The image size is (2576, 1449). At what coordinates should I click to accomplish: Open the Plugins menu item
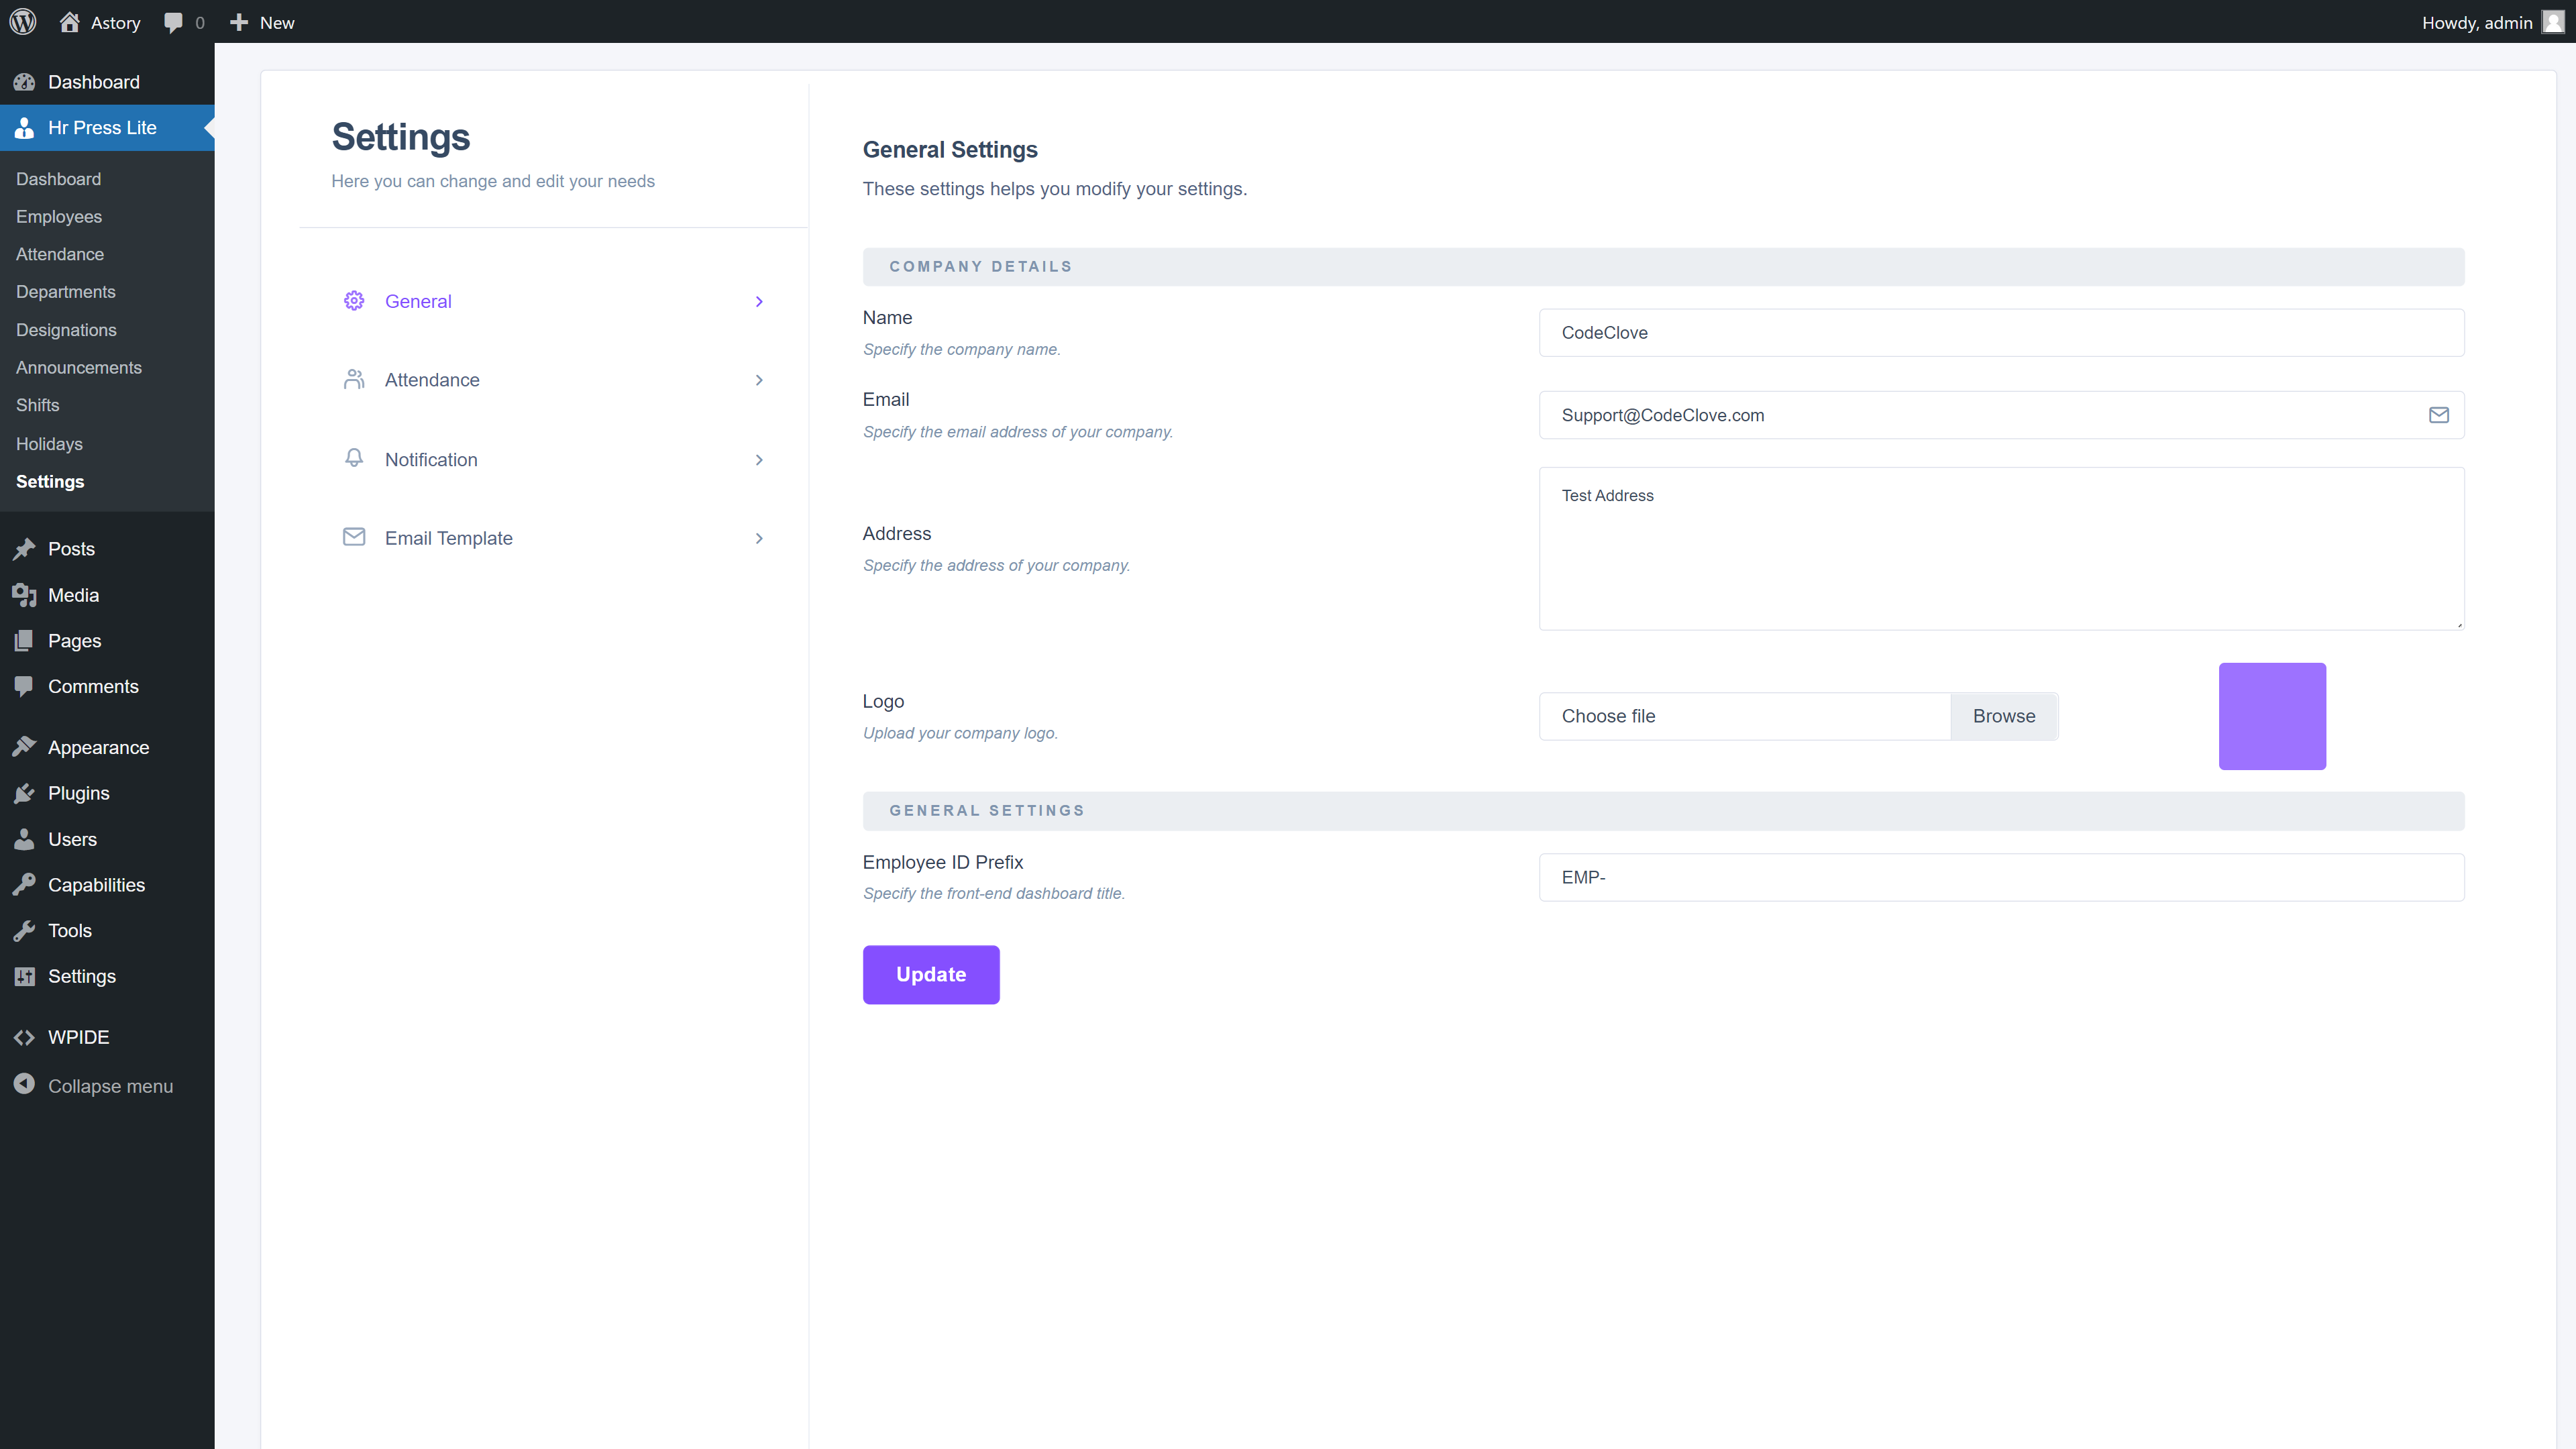click(x=78, y=793)
